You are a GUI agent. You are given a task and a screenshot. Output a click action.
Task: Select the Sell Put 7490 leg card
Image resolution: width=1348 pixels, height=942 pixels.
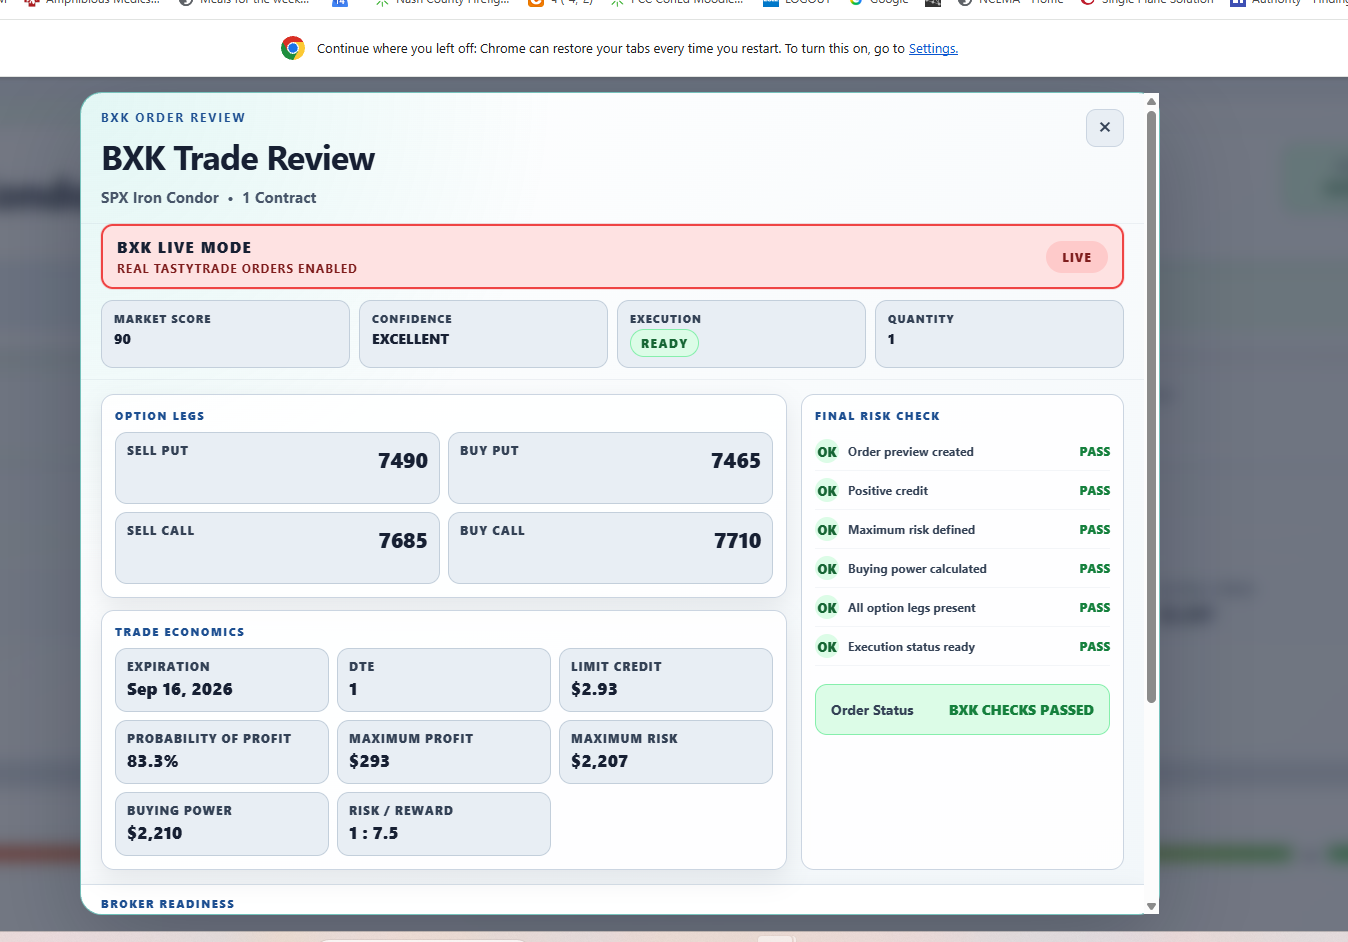point(277,468)
